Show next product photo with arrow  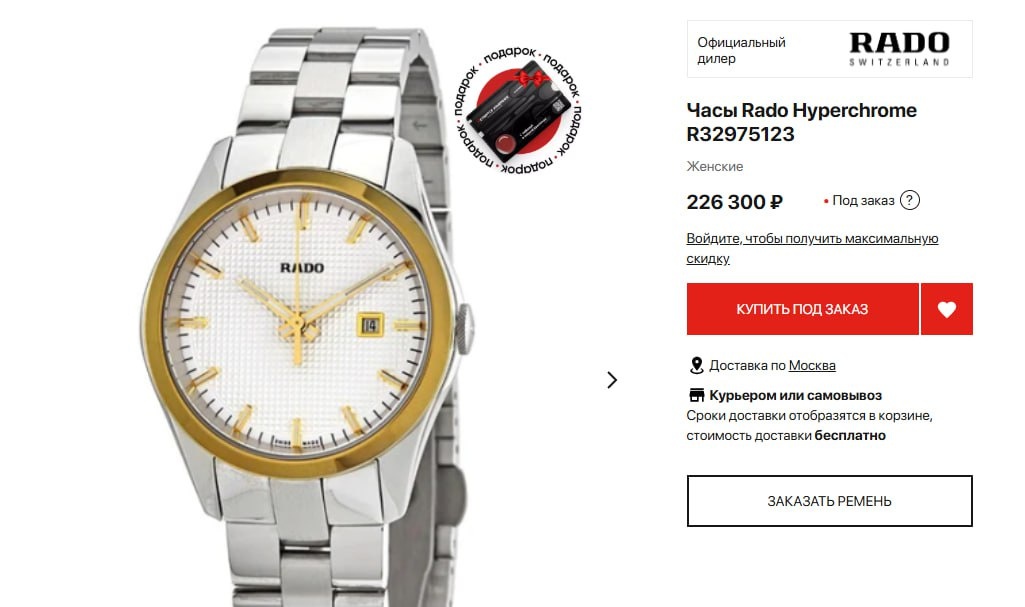point(612,380)
